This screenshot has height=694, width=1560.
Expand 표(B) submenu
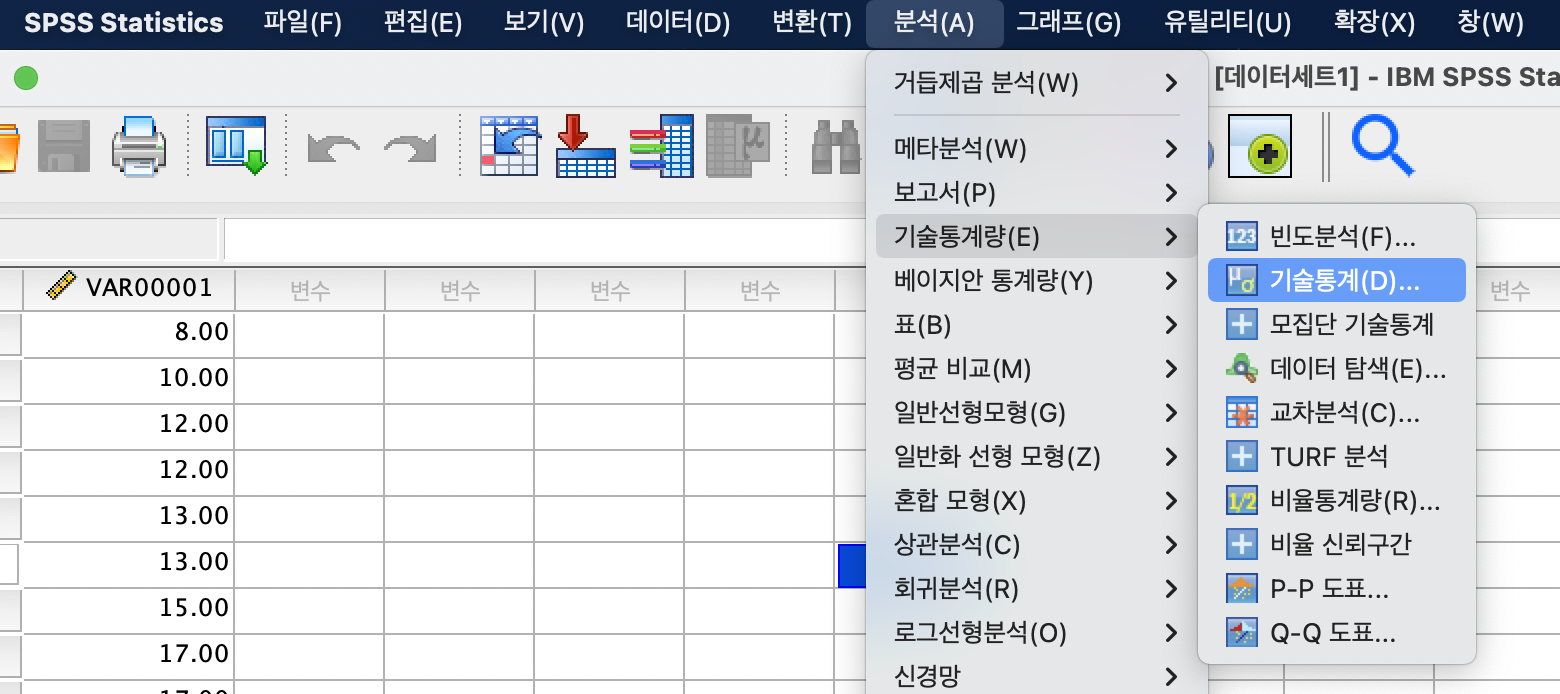point(1037,325)
